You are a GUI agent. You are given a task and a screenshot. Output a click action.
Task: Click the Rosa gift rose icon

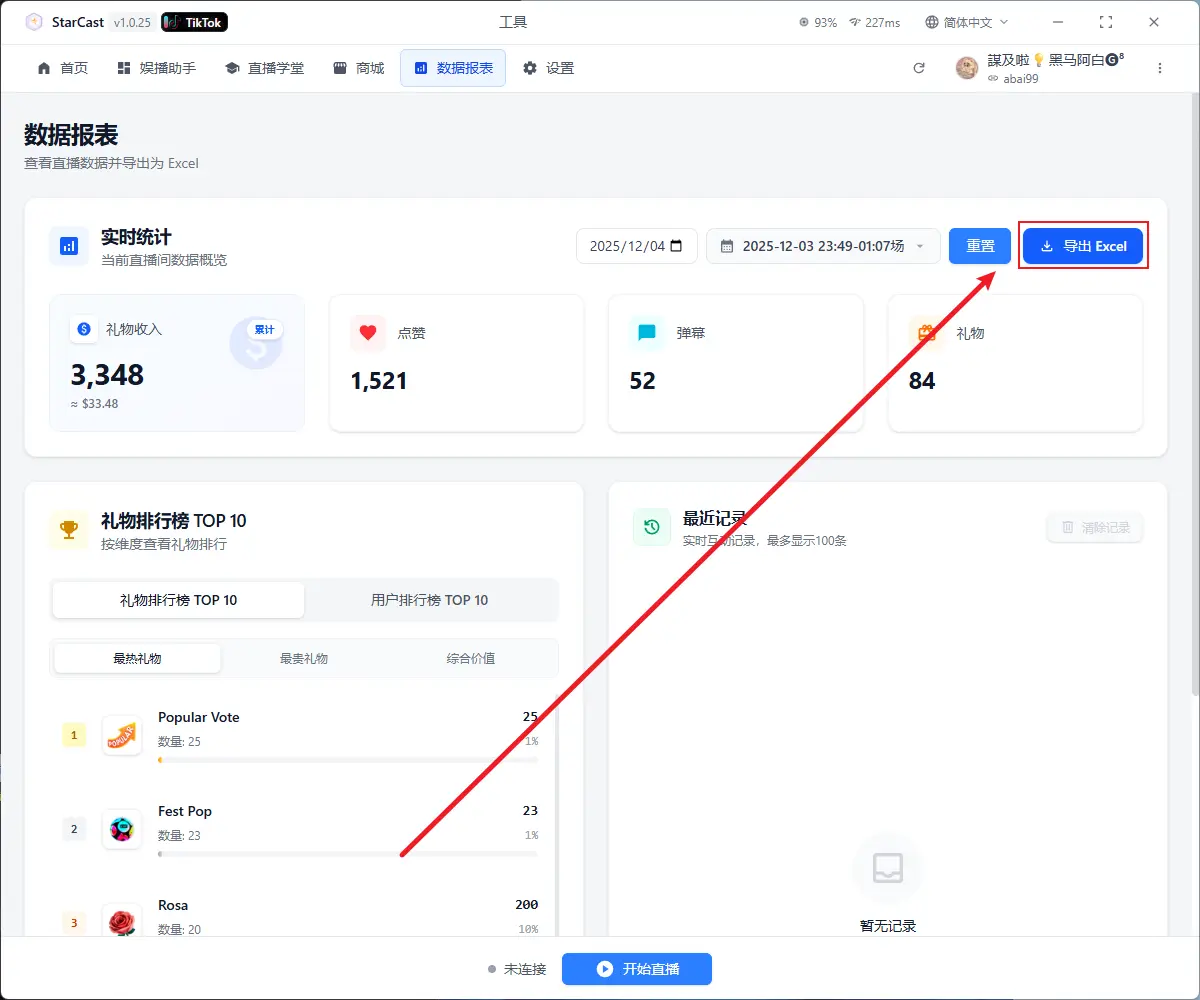click(122, 921)
